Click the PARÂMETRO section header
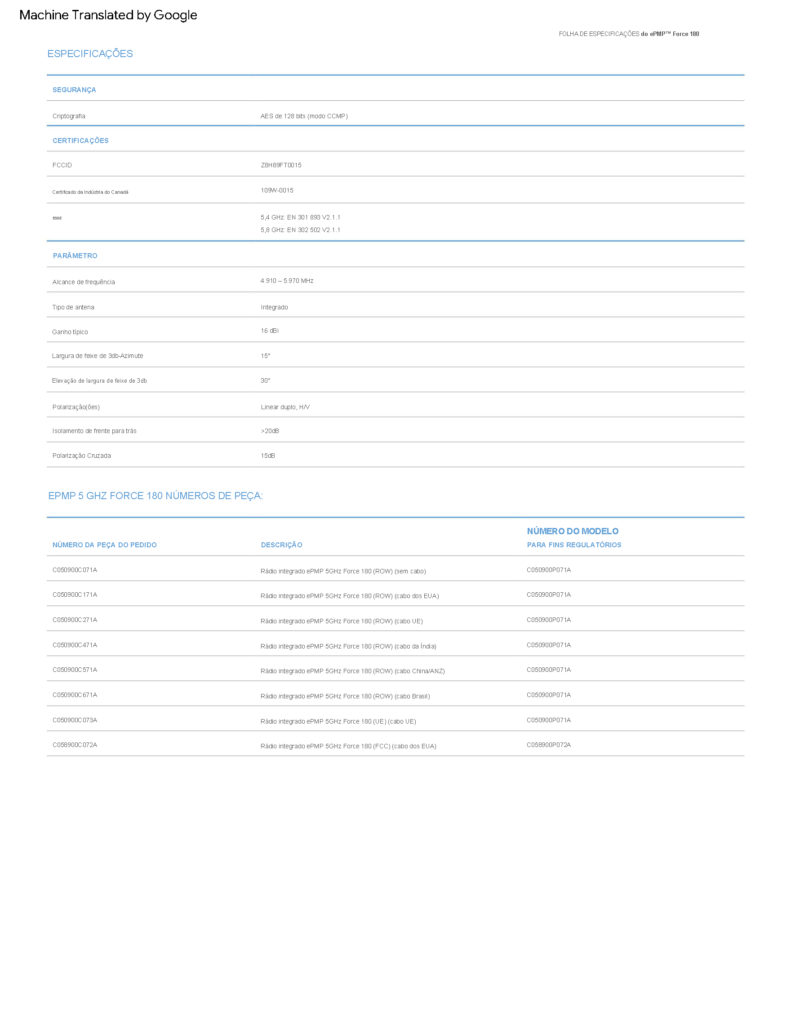 click(75, 256)
